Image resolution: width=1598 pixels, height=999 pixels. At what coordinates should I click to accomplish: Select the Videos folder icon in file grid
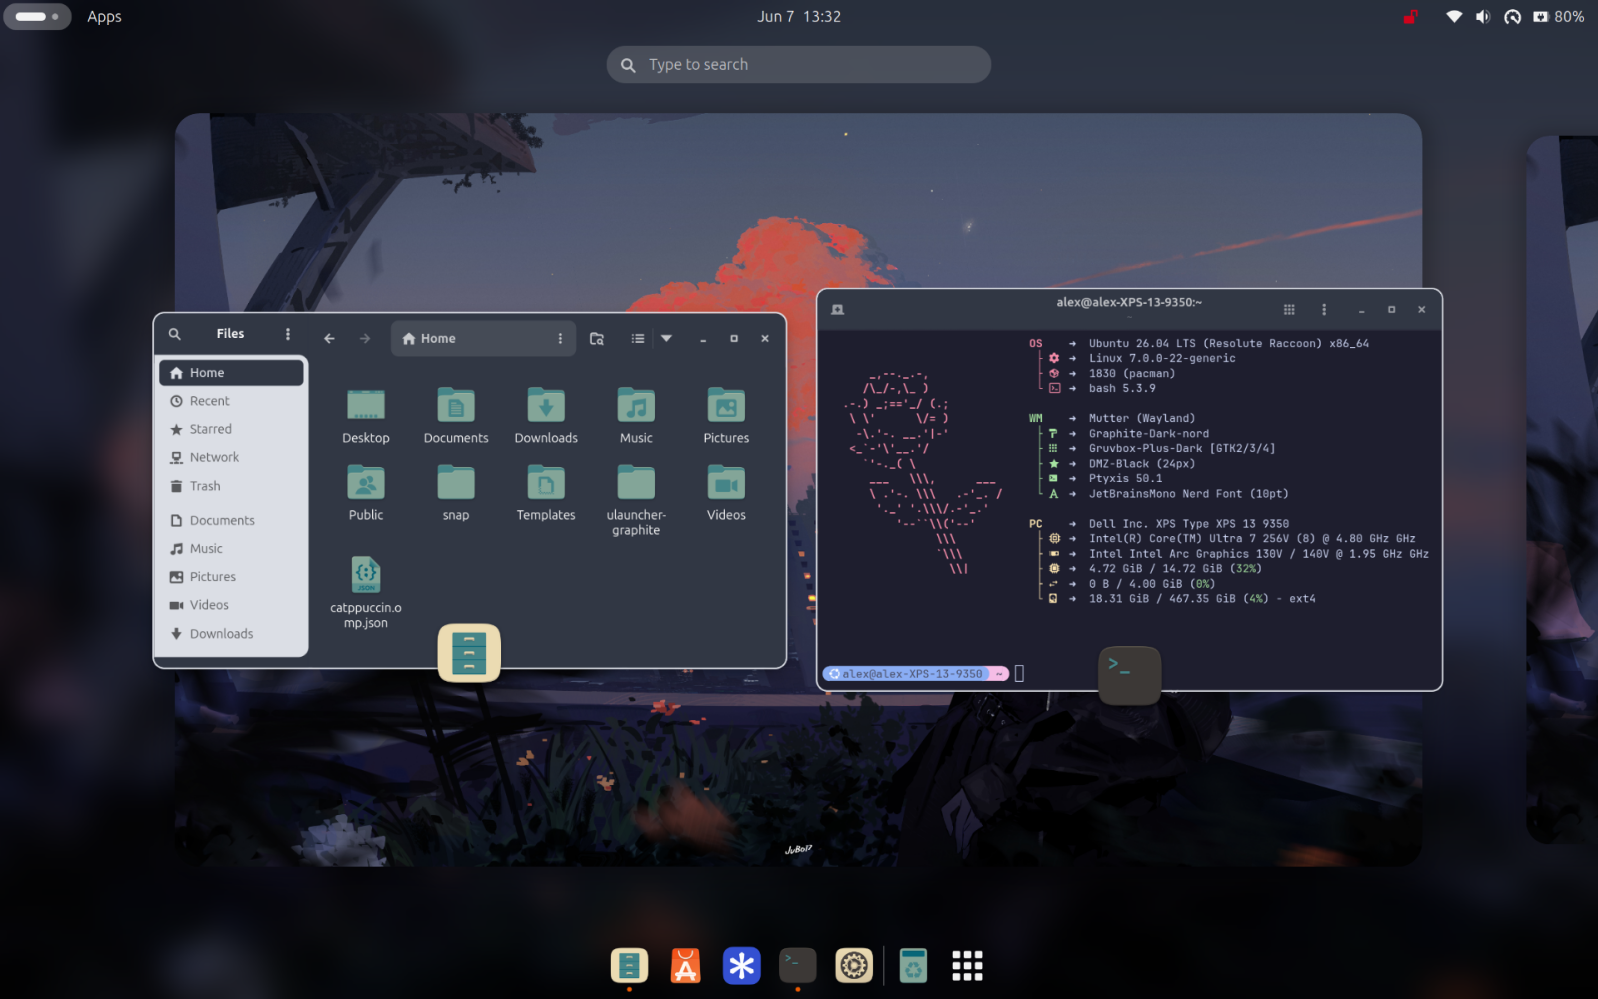(x=726, y=482)
